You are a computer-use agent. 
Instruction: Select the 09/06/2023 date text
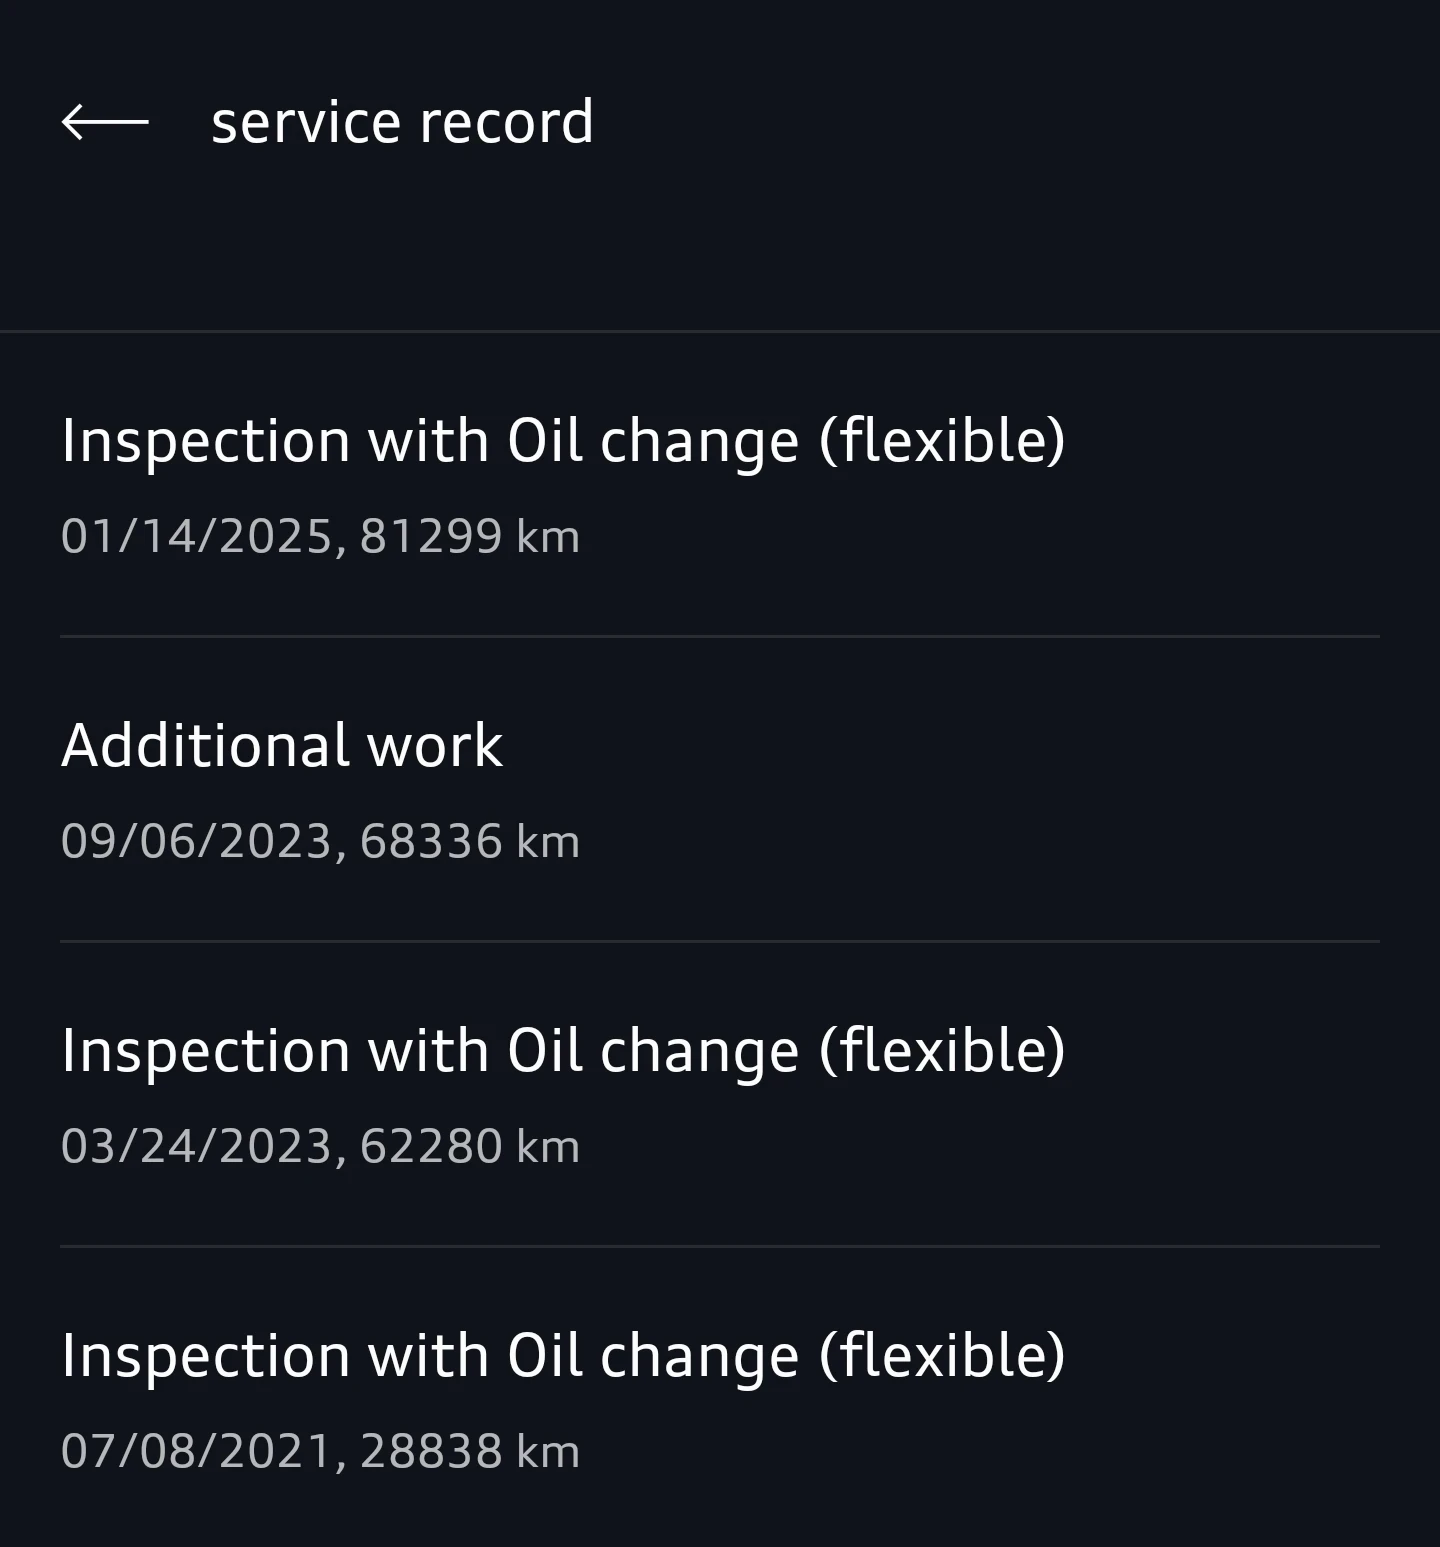click(x=196, y=841)
